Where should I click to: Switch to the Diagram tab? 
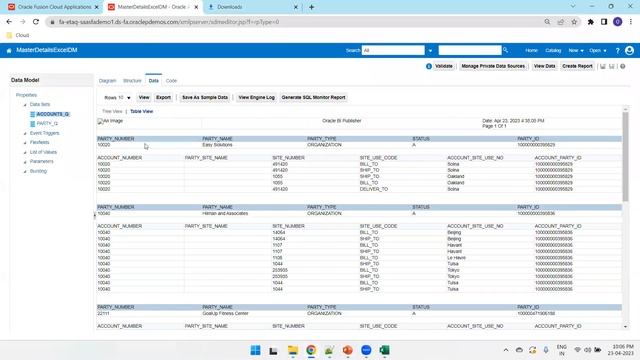(x=107, y=81)
